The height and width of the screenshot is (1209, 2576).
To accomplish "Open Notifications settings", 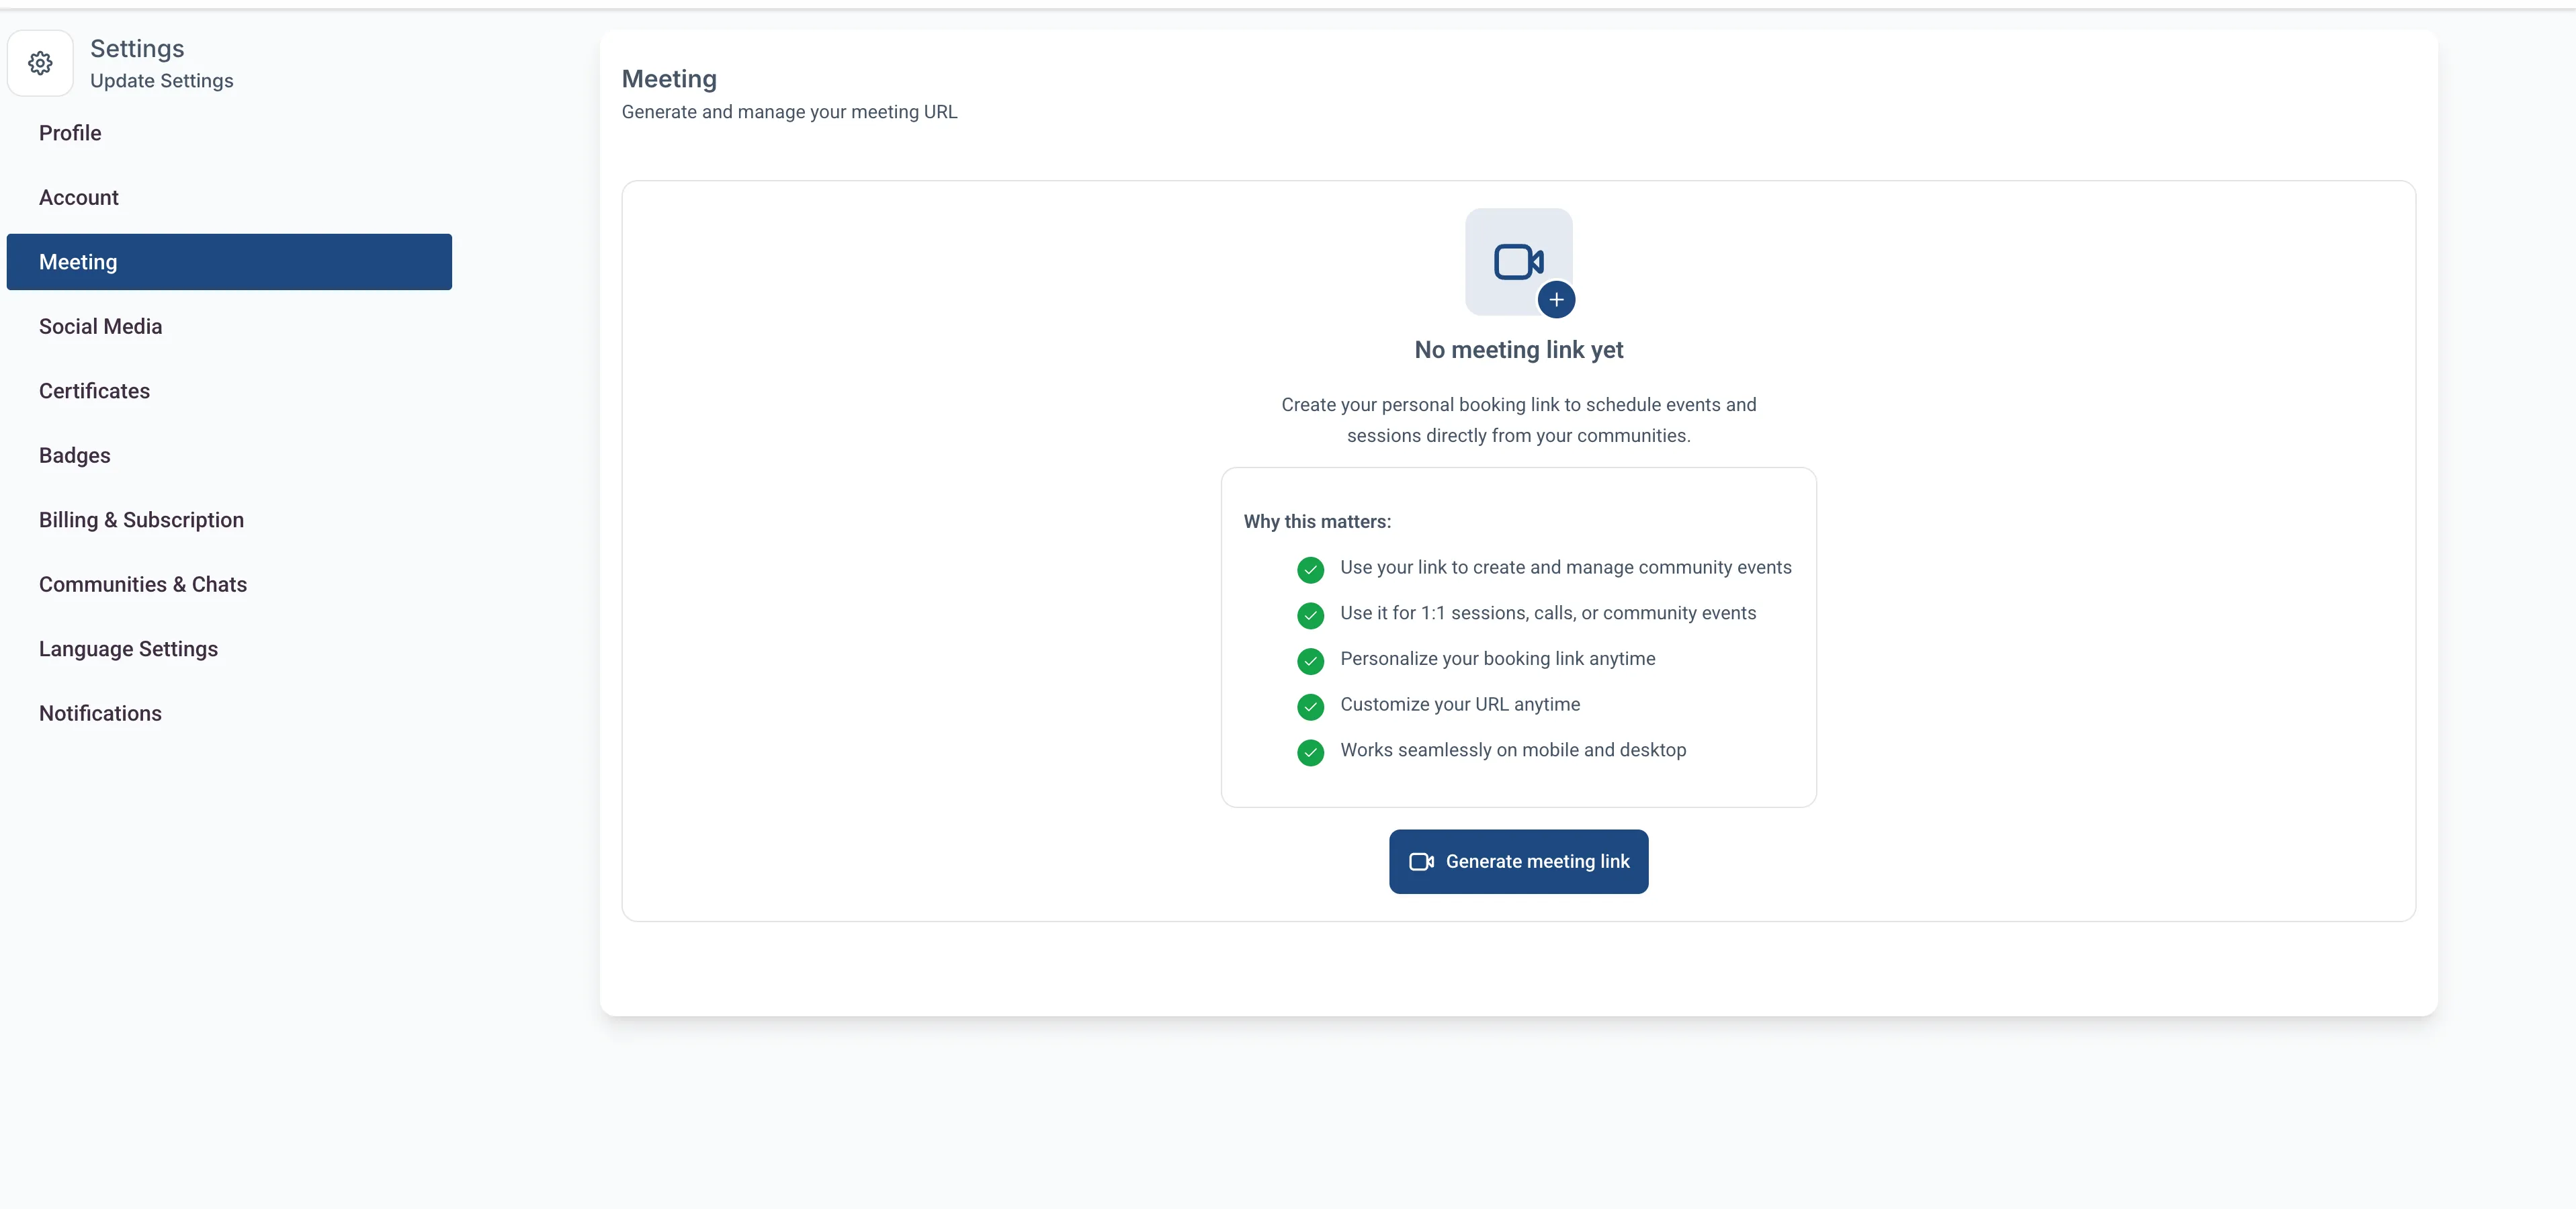I will pyautogui.click(x=100, y=714).
